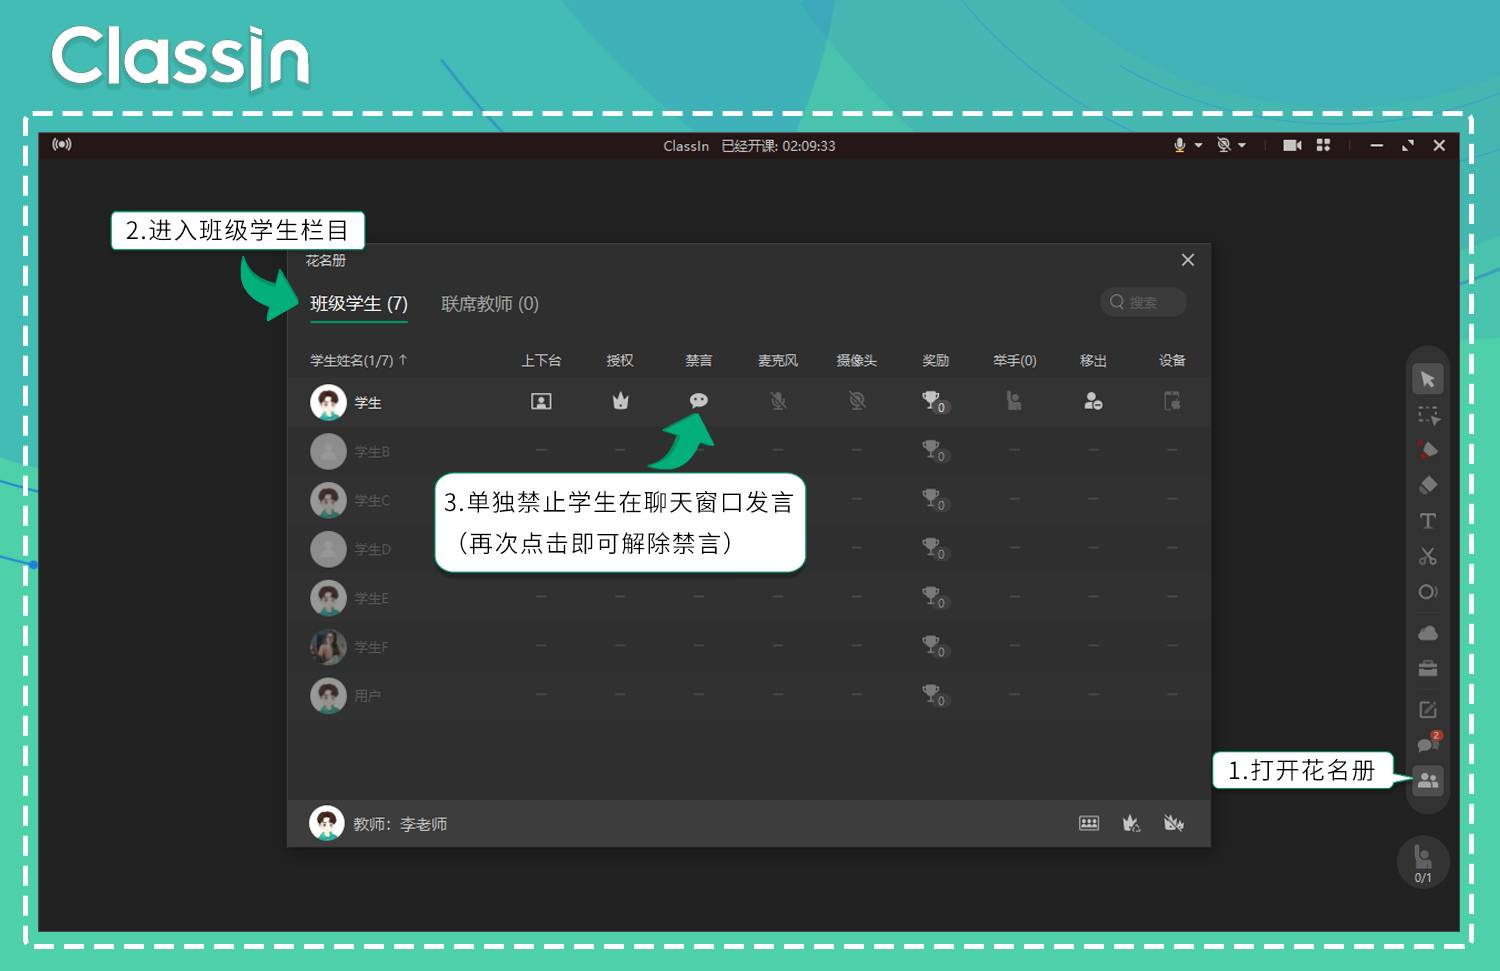1500x971 pixels.
Task: Select the text T tool
Action: click(x=1428, y=521)
